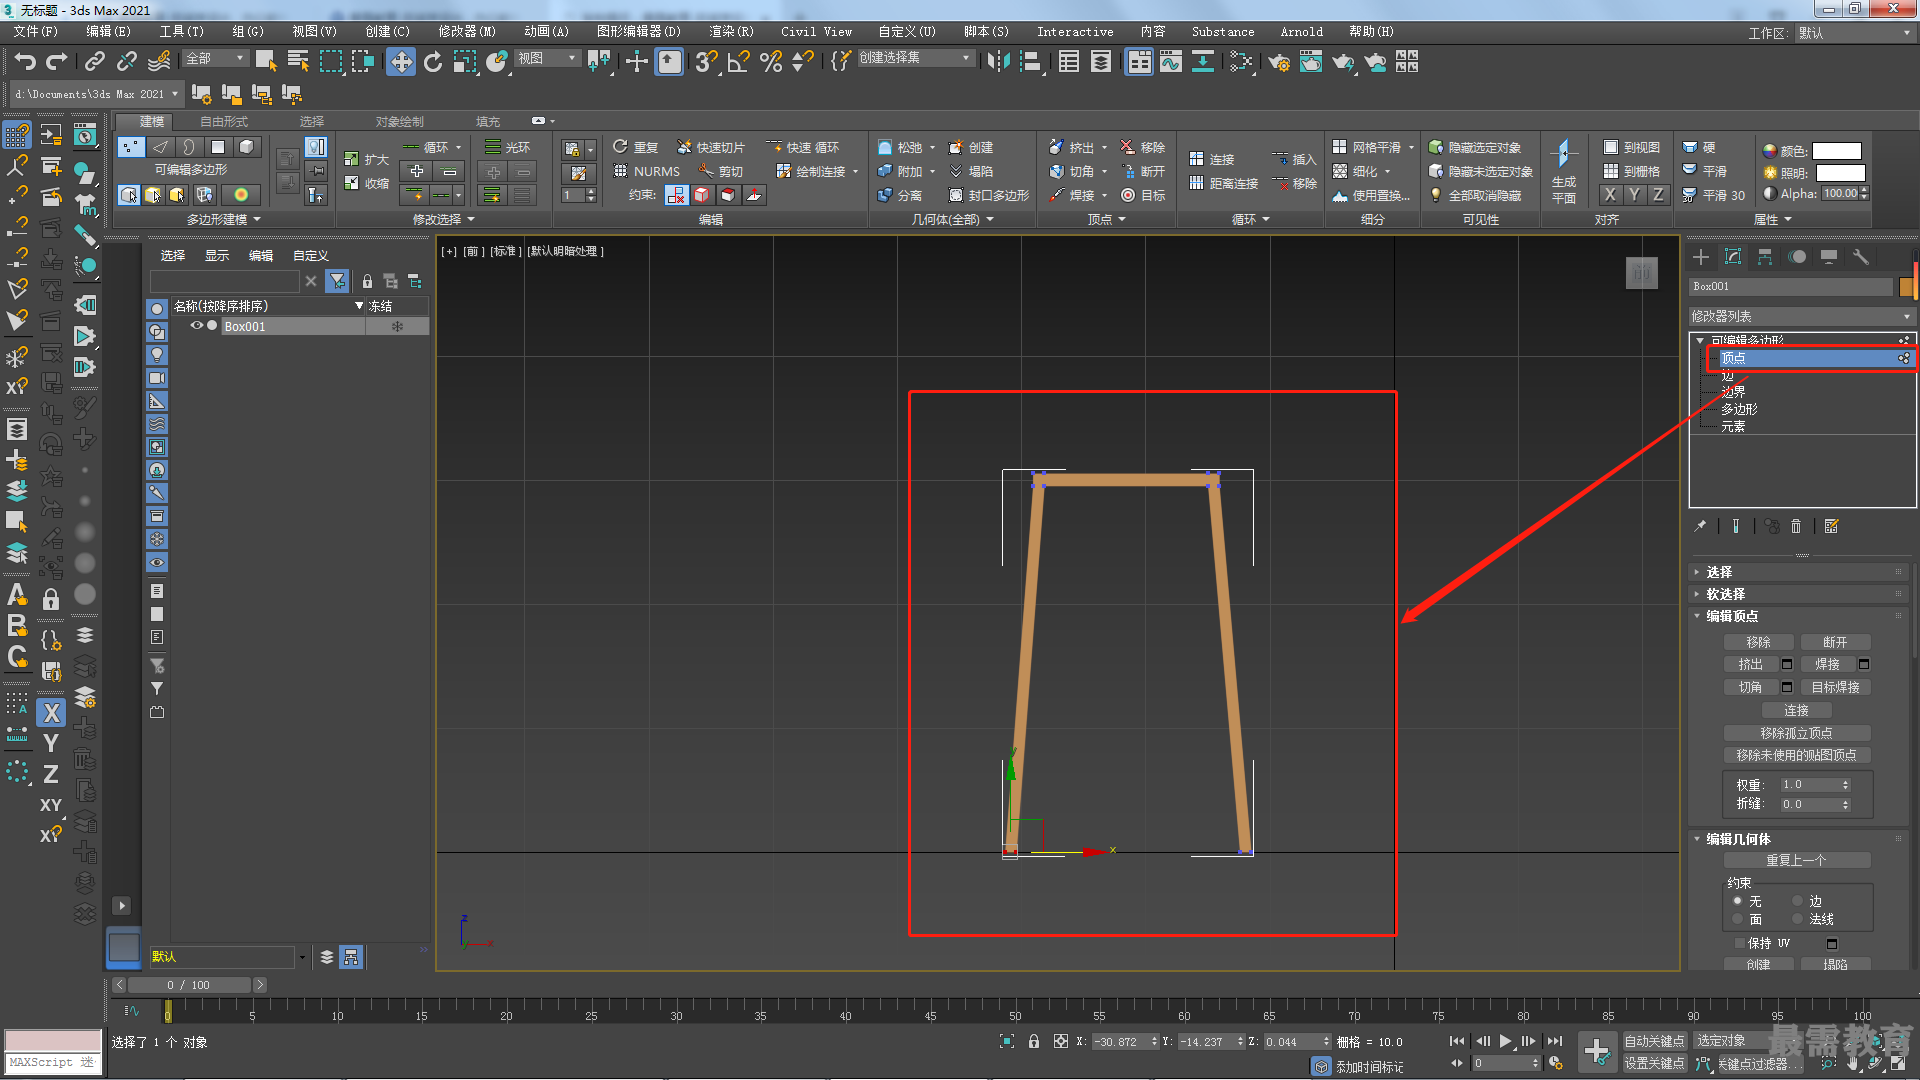This screenshot has height=1080, width=1920.
Task: Toggle the 自动关键点 auto key button
Action: [1654, 1041]
